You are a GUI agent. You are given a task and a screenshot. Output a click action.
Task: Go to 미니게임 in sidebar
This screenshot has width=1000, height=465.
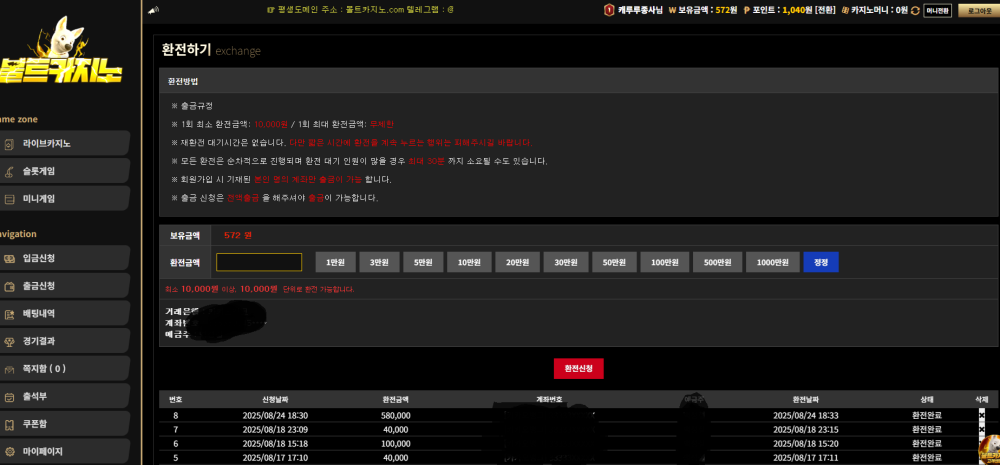click(64, 198)
